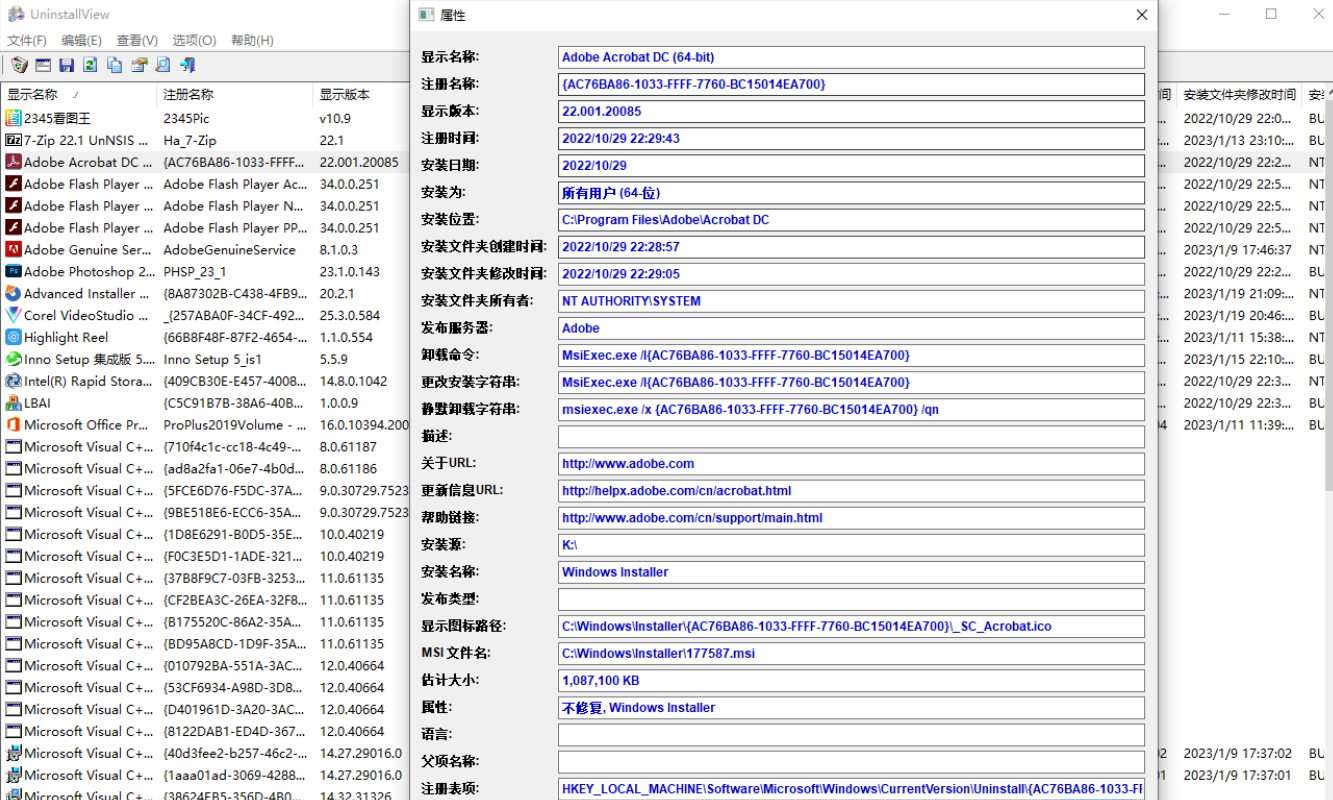The width and height of the screenshot is (1333, 800).
Task: Open the 选项(O) menu
Action: (194, 40)
